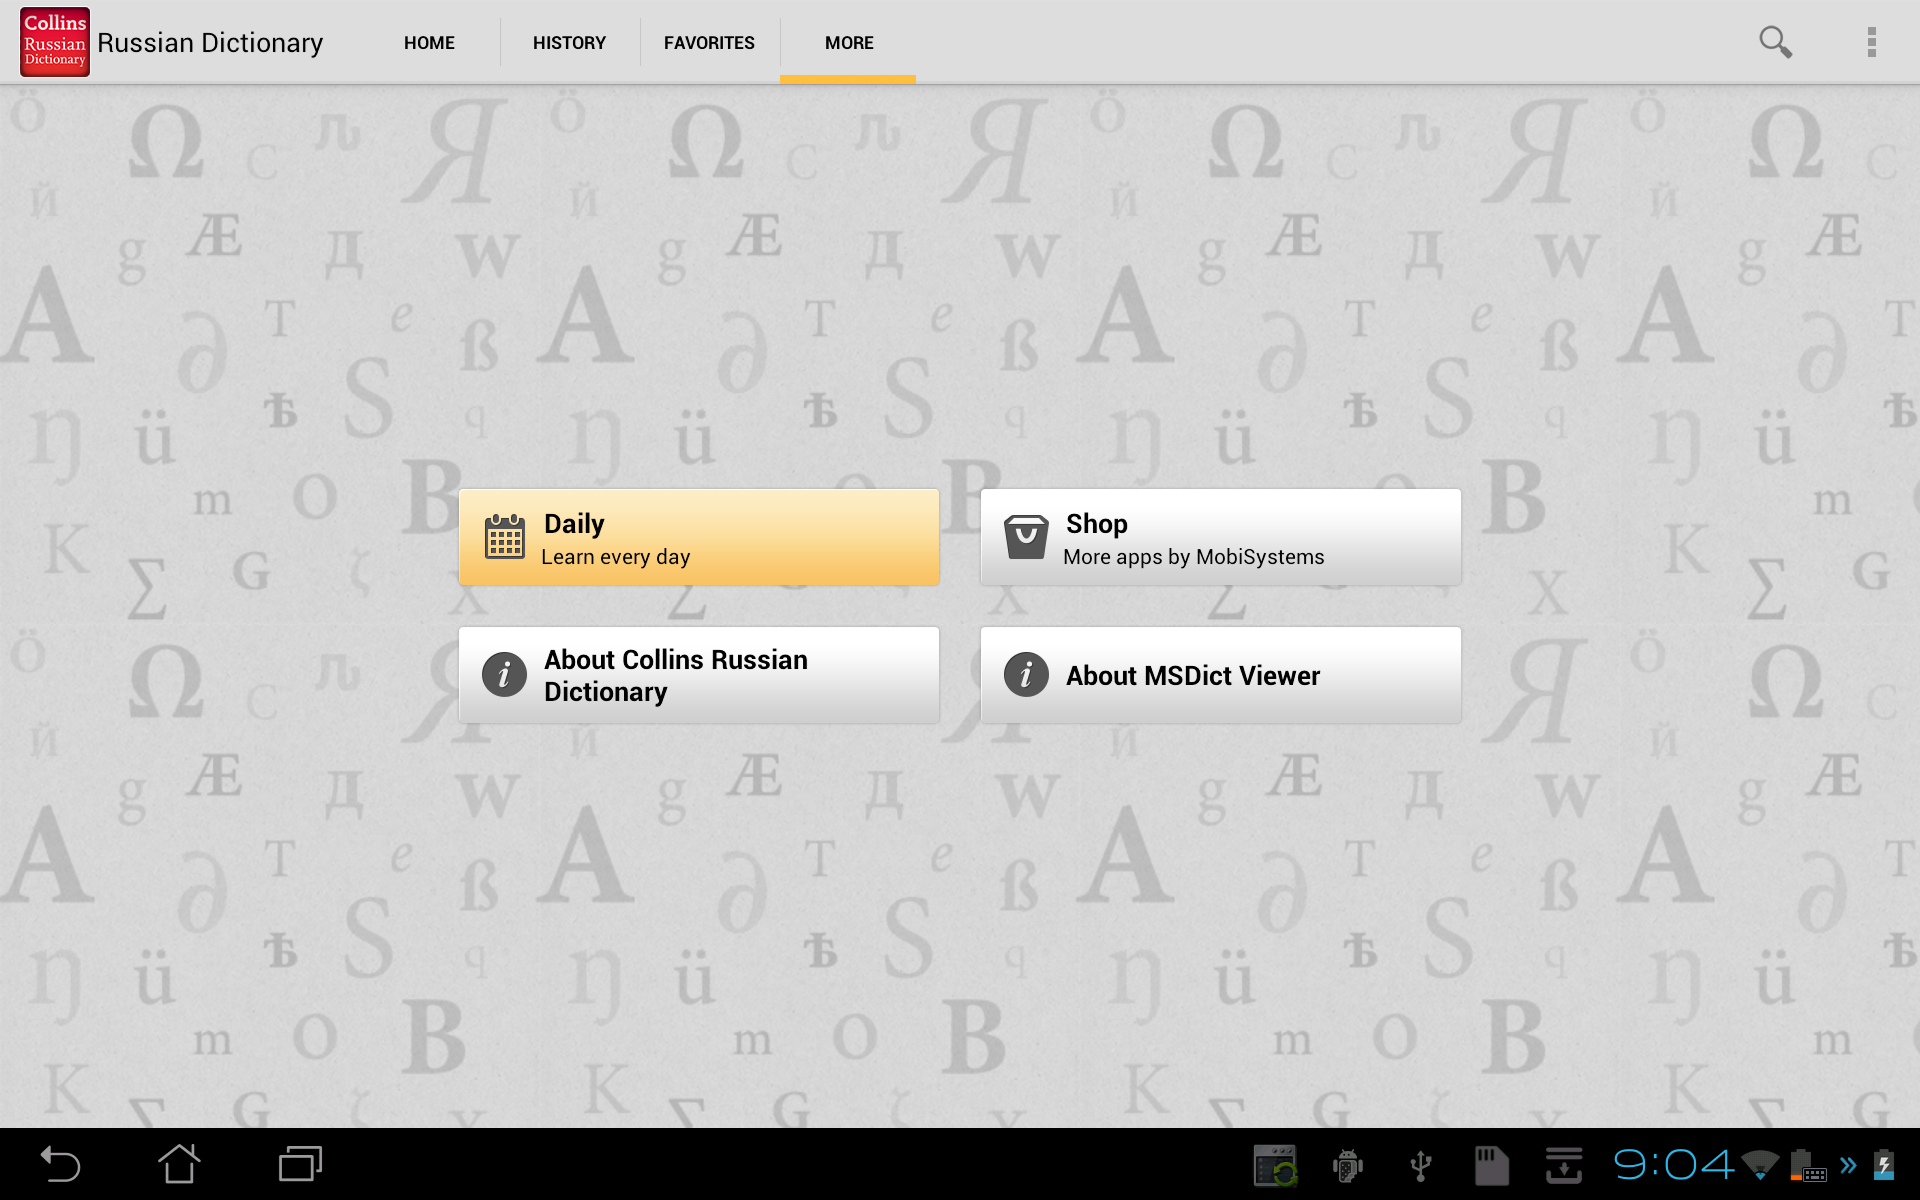
Task: Tap the Back navigation arrow
Action: (60, 1164)
